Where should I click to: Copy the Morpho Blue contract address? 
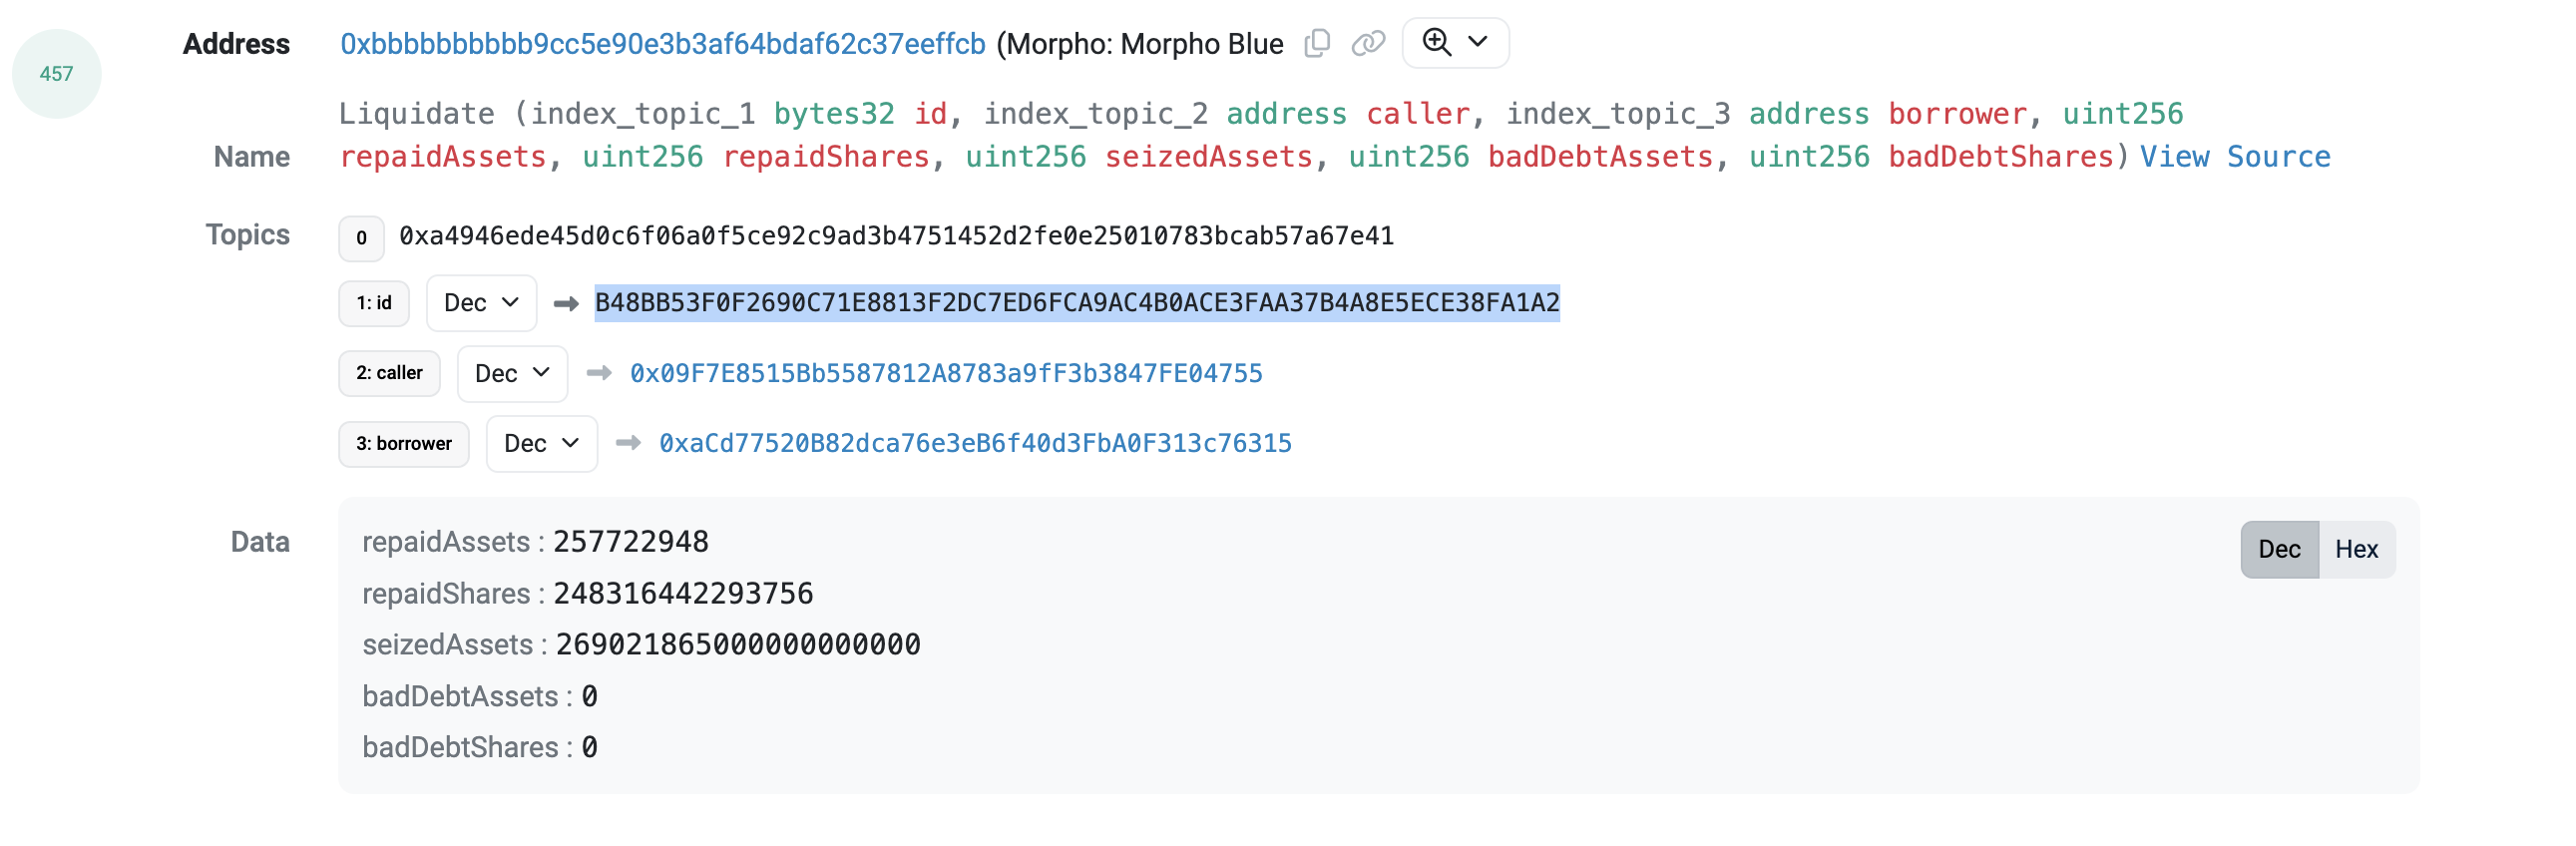tap(1318, 43)
